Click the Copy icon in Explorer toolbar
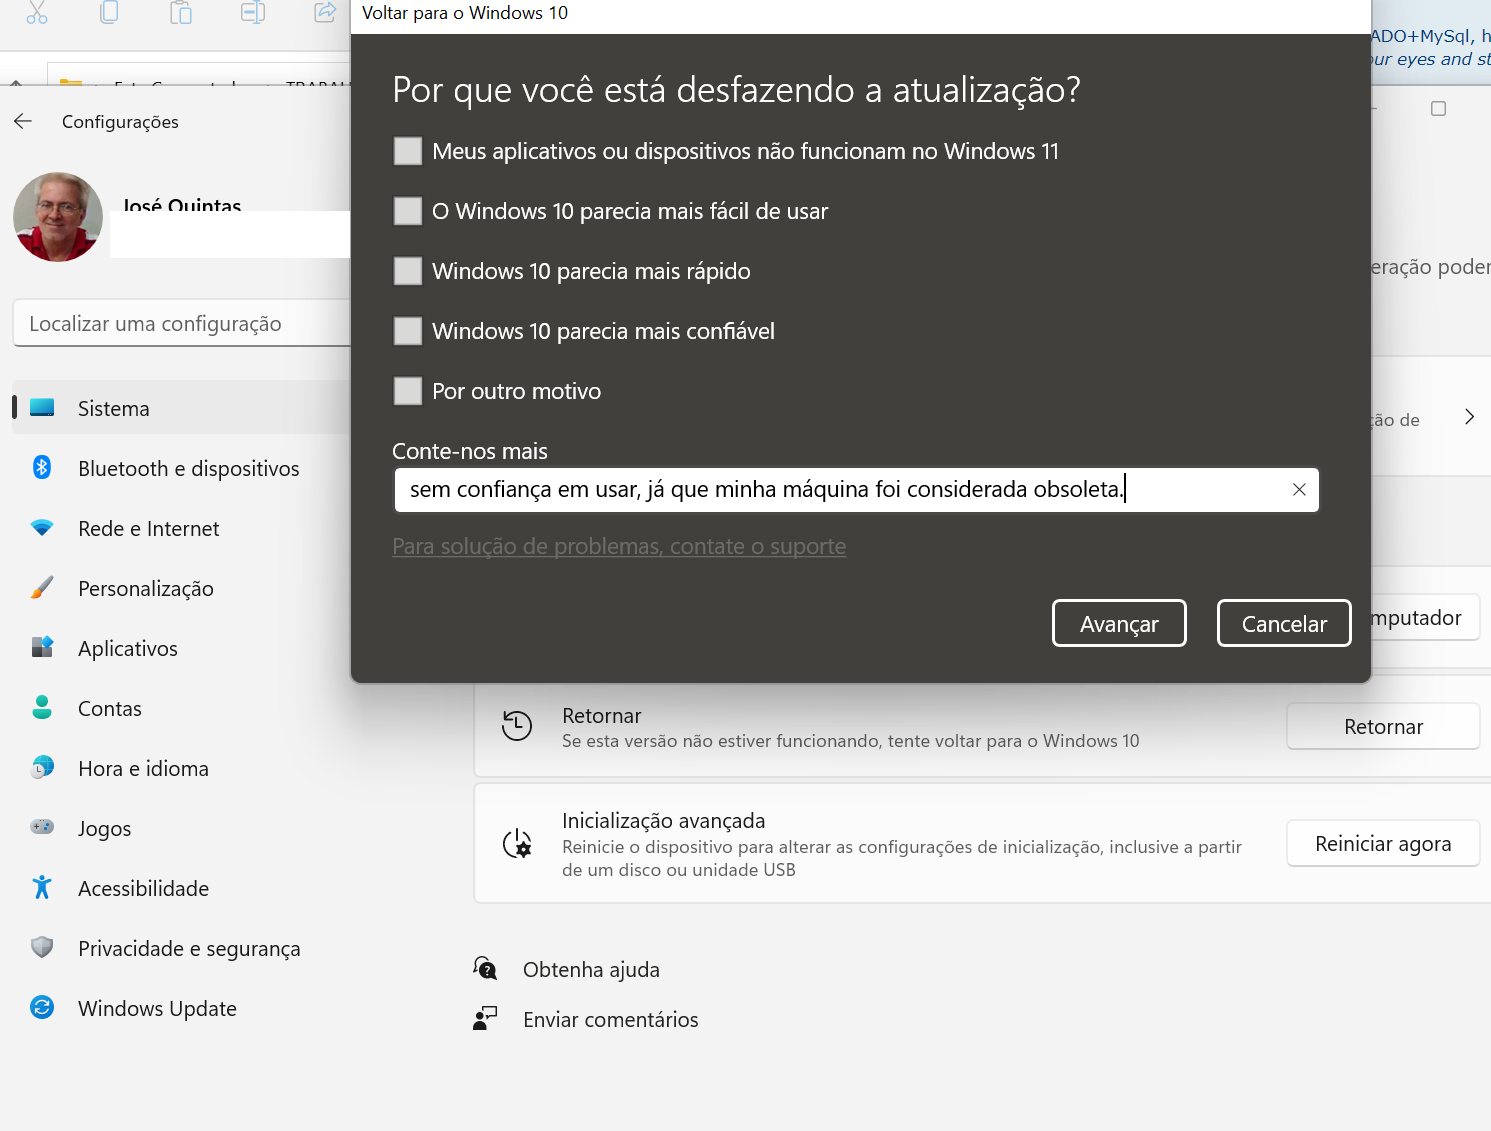 tap(109, 12)
